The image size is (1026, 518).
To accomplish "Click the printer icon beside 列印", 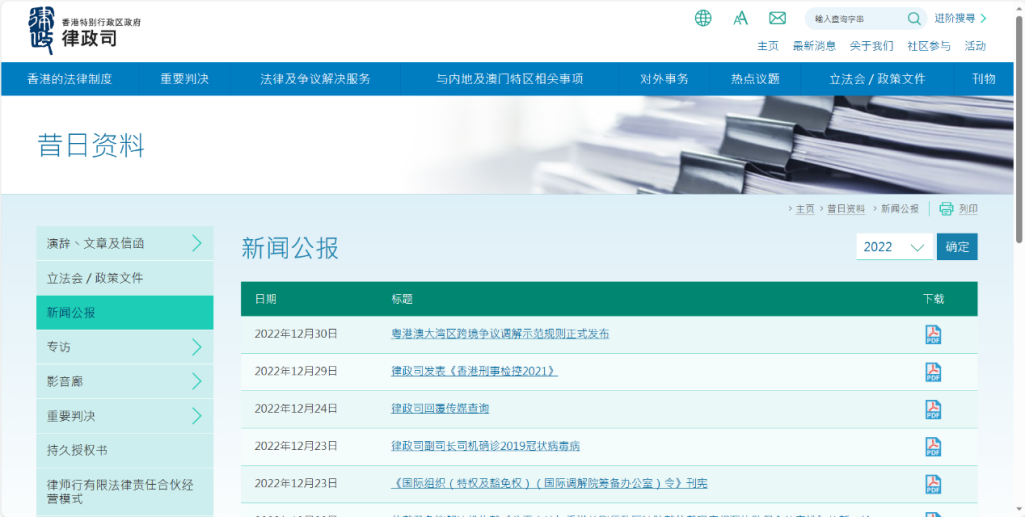I will coord(946,209).
